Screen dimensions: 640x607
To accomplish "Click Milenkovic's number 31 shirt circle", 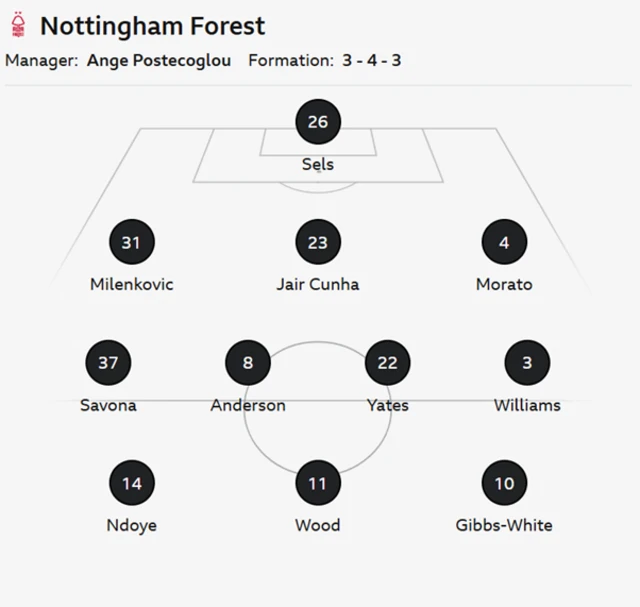I will pyautogui.click(x=131, y=242).
